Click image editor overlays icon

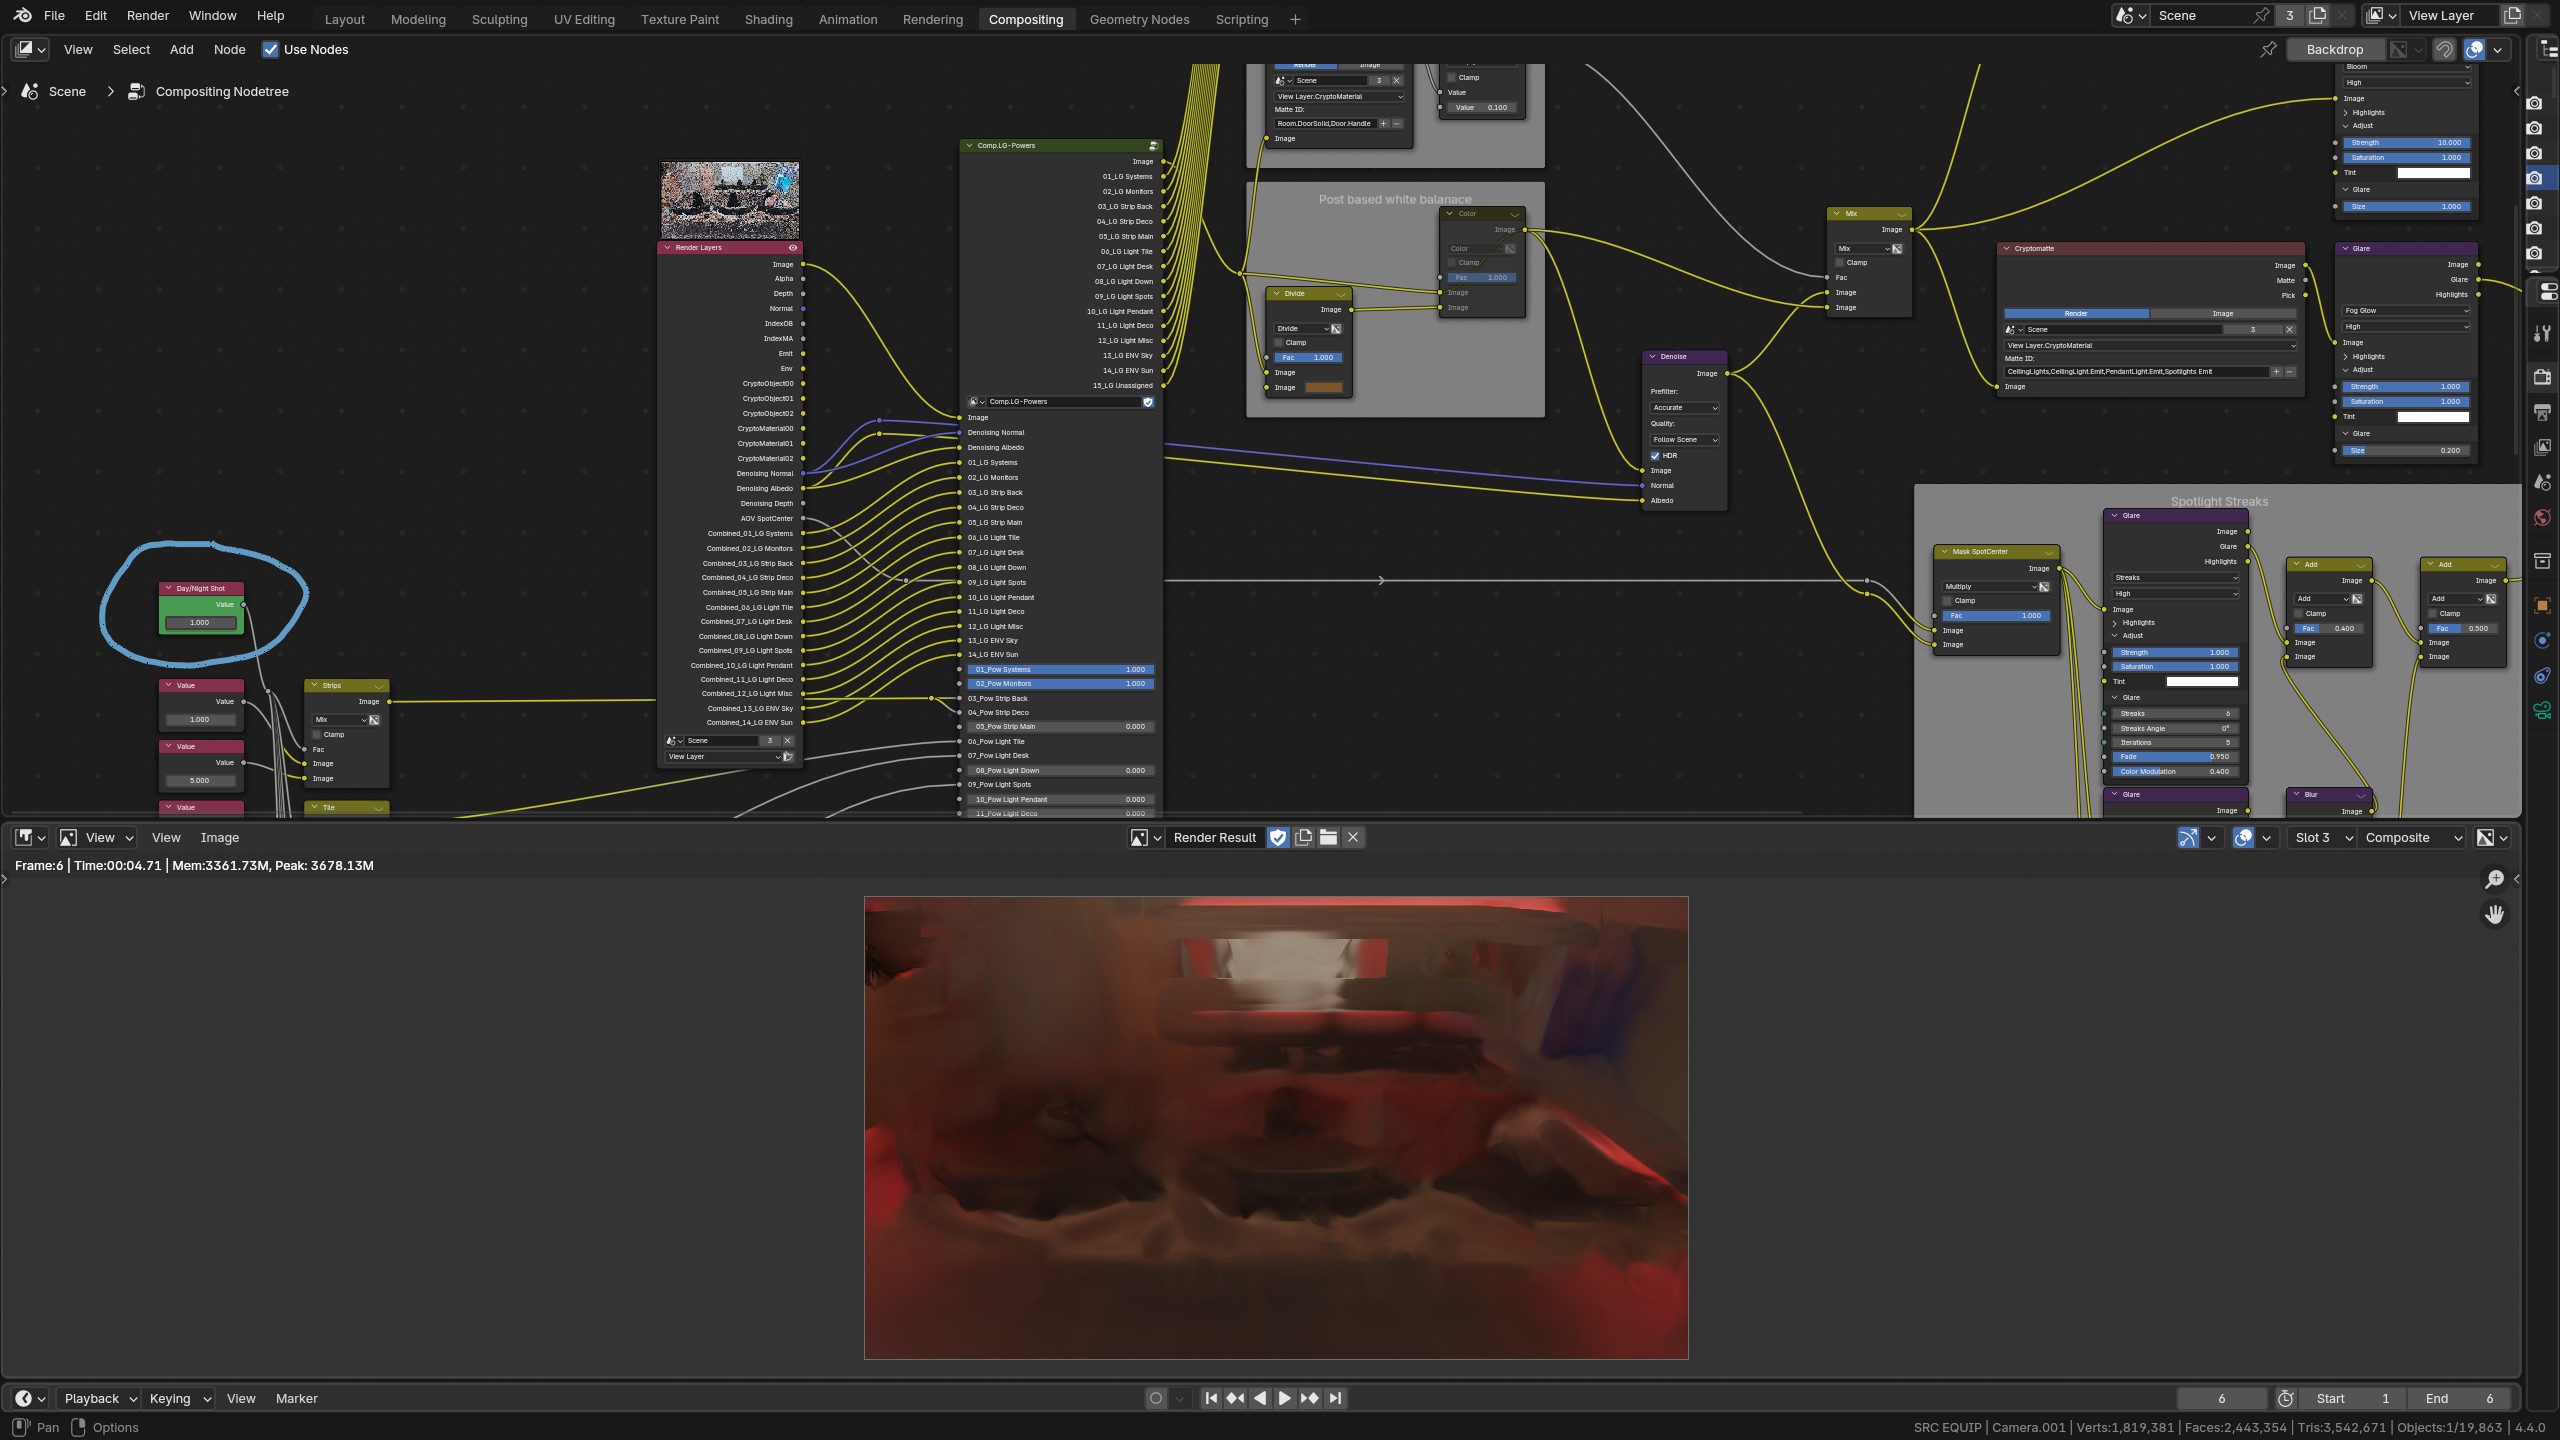2243,838
